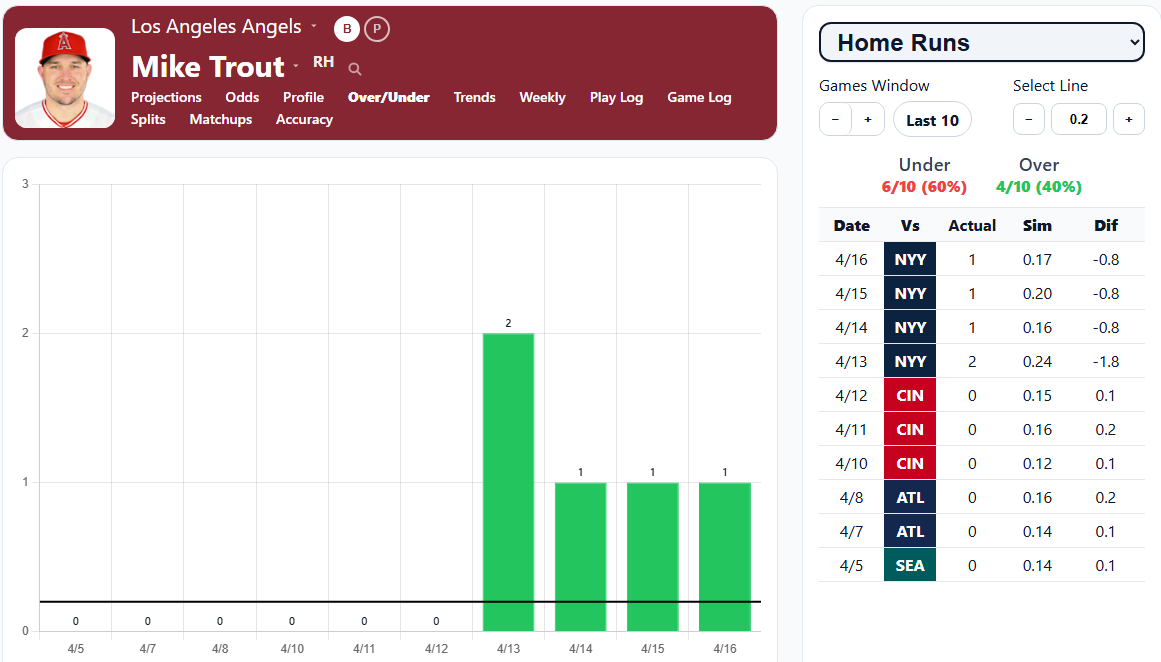Increase the select line value
1161x662 pixels.
coord(1128,119)
